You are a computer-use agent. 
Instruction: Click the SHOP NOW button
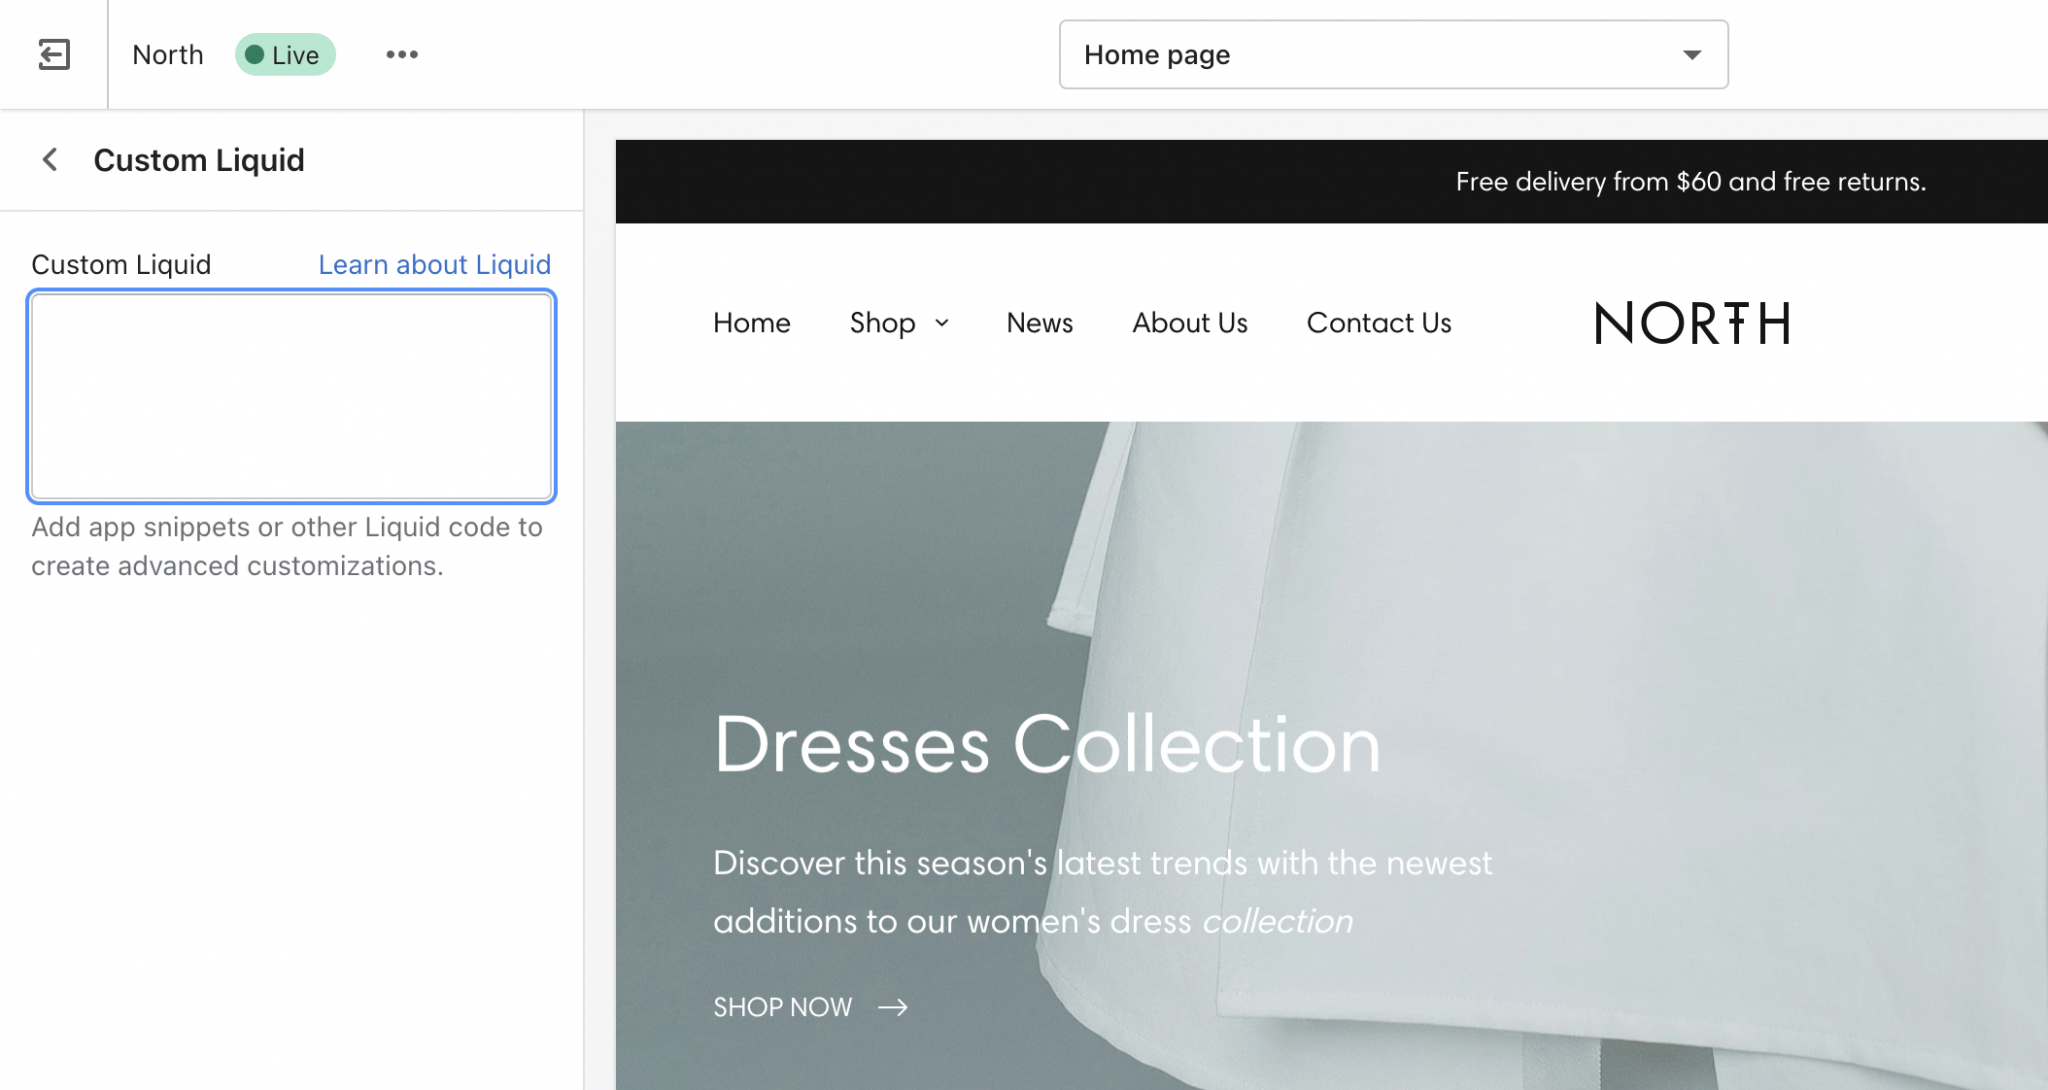point(783,1007)
